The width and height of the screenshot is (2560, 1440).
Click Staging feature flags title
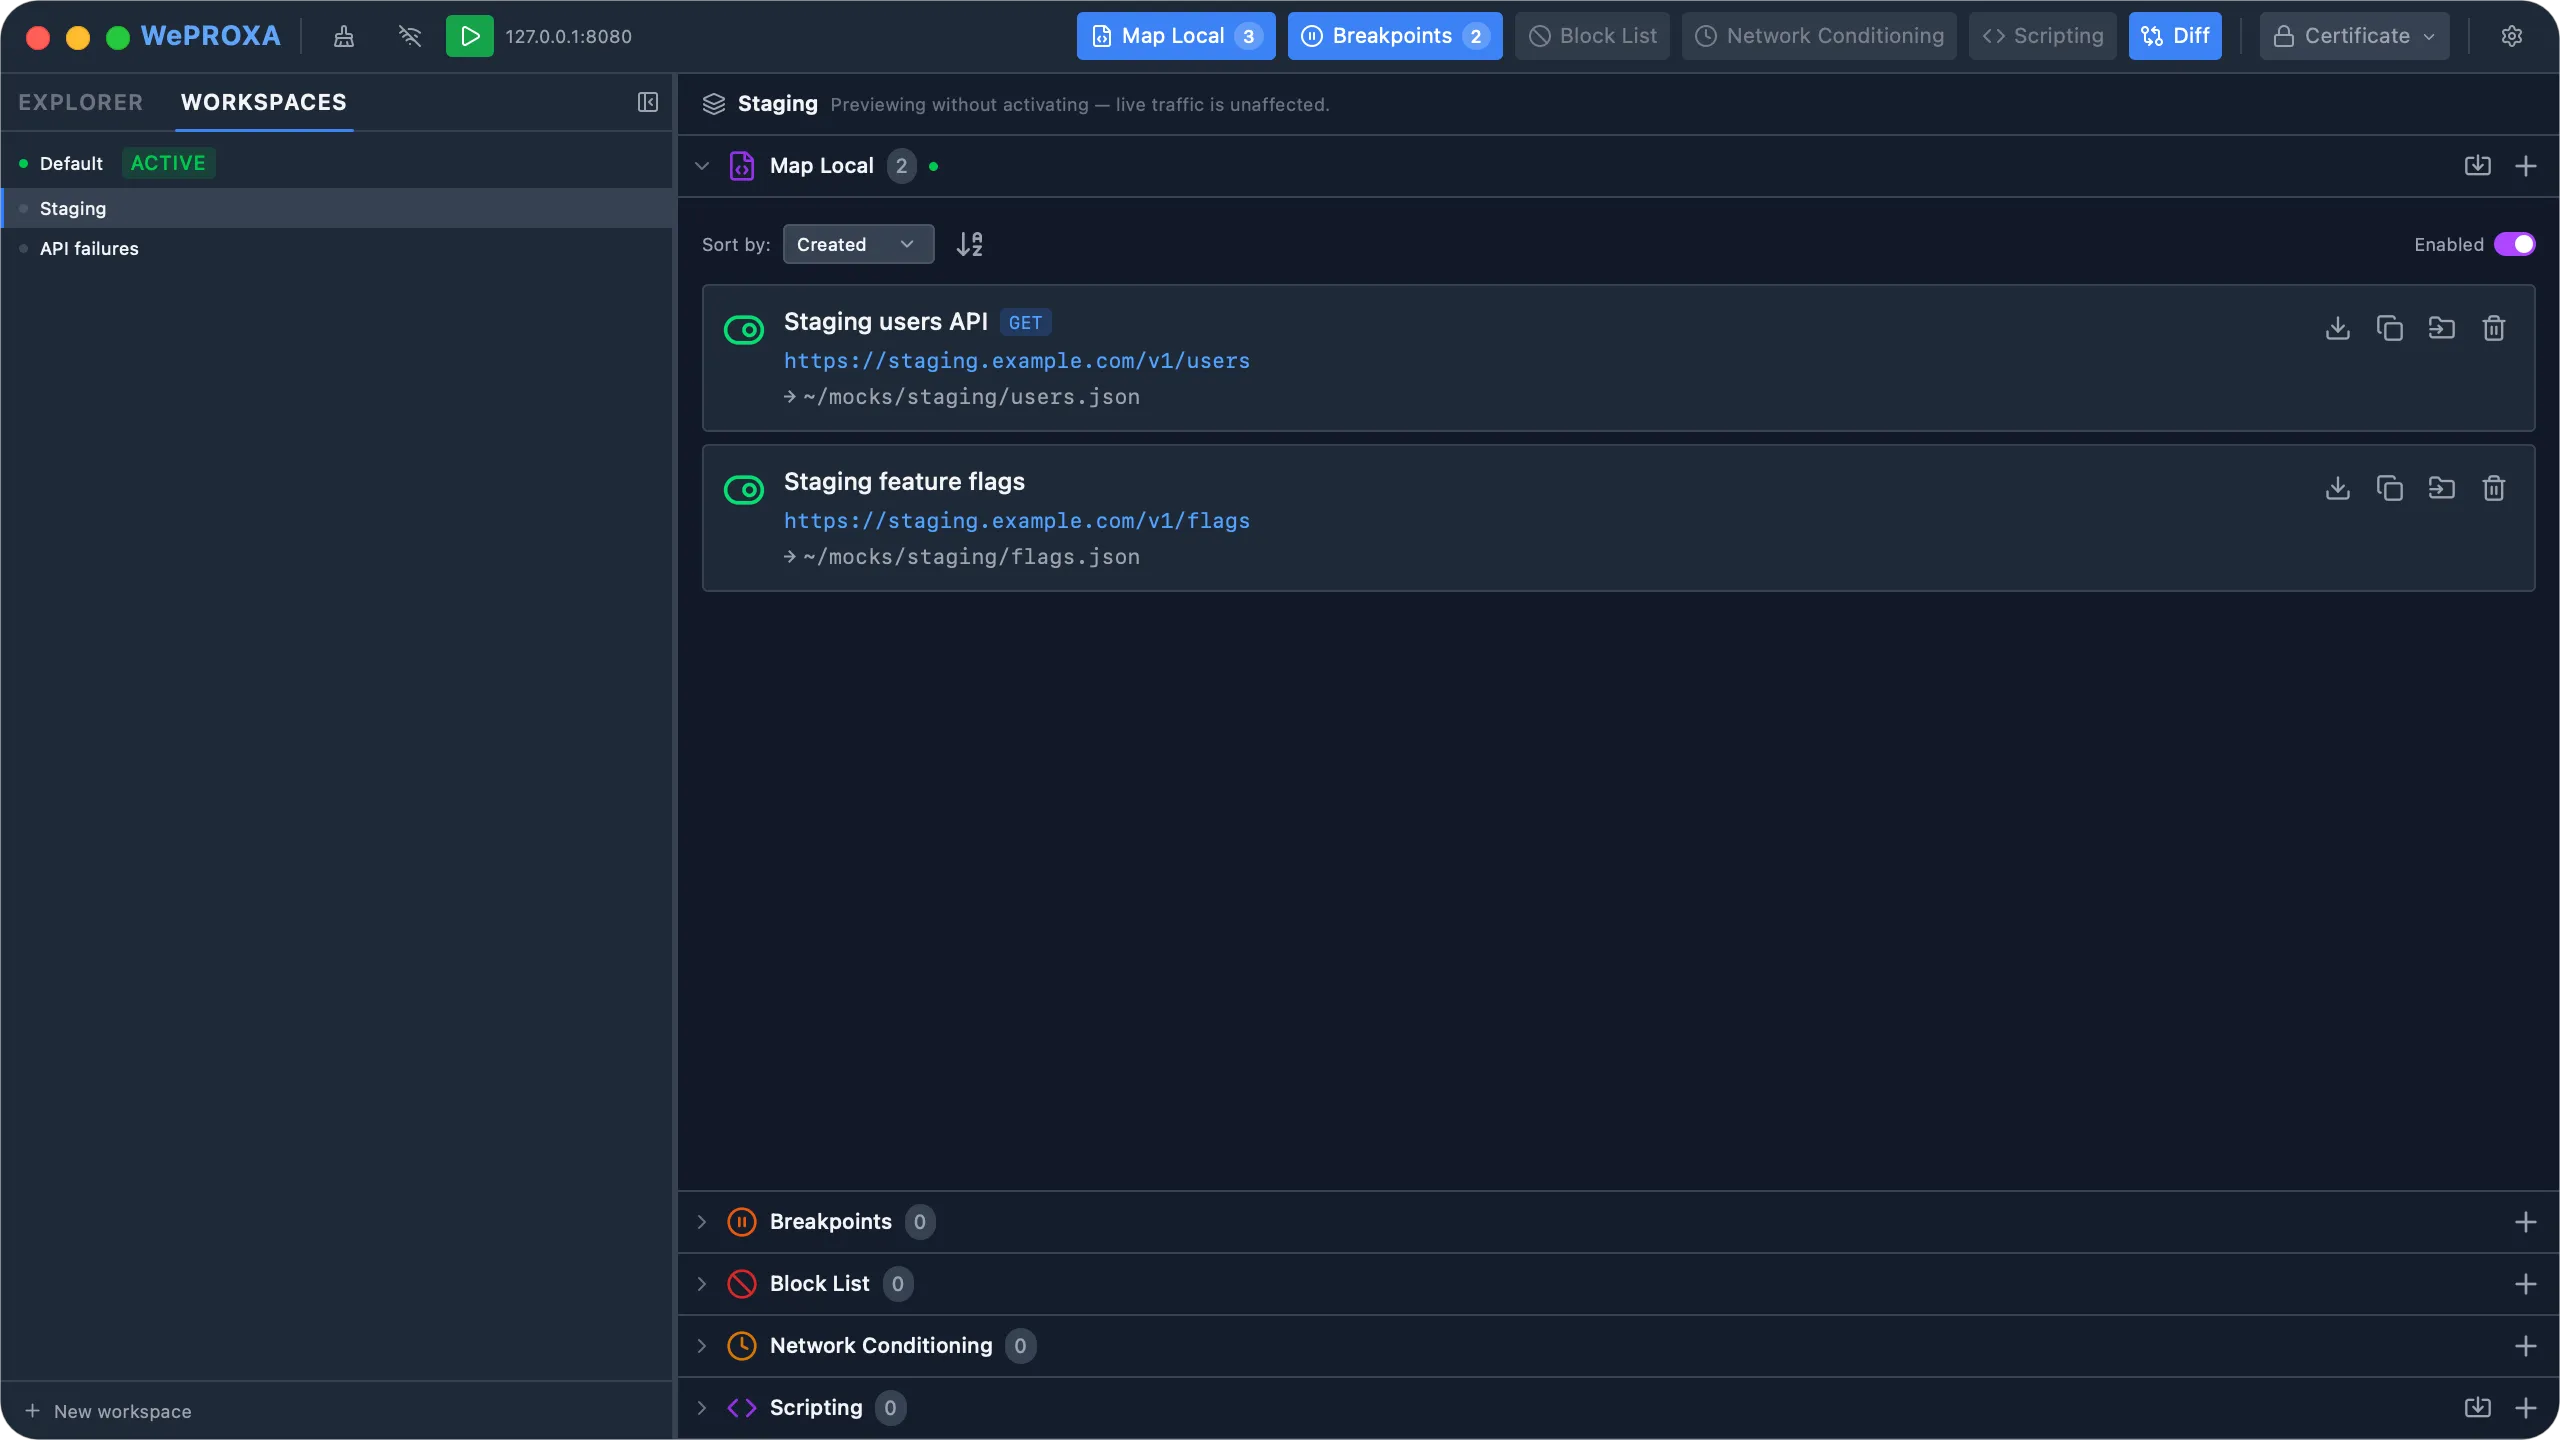coord(904,482)
